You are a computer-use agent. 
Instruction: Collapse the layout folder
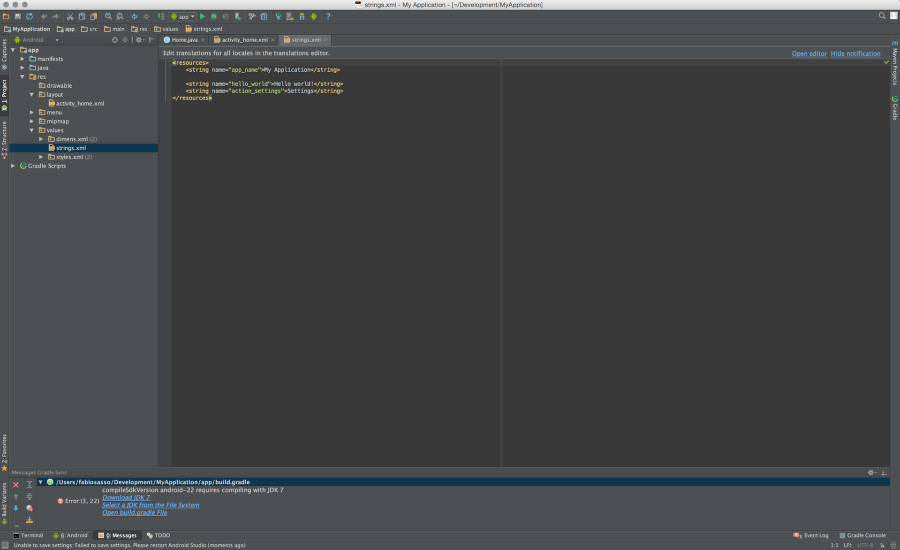[x=32, y=95]
